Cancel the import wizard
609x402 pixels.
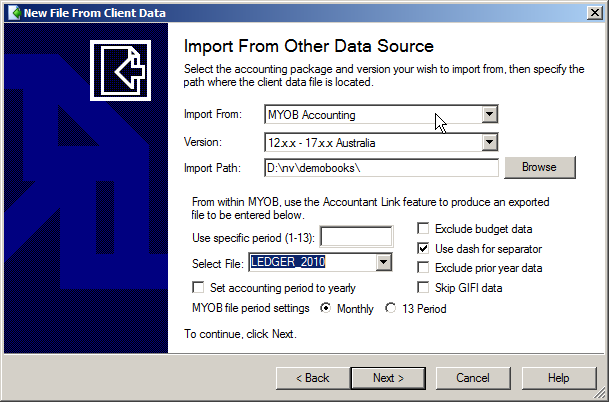(472, 378)
